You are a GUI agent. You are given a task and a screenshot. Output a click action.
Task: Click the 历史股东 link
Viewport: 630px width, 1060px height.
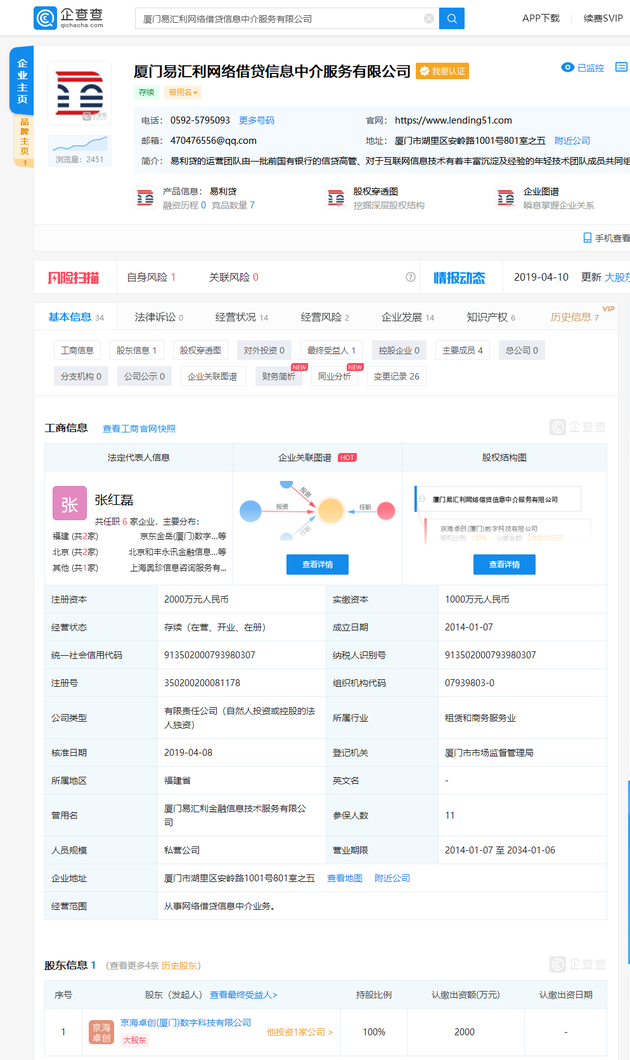coord(179,965)
